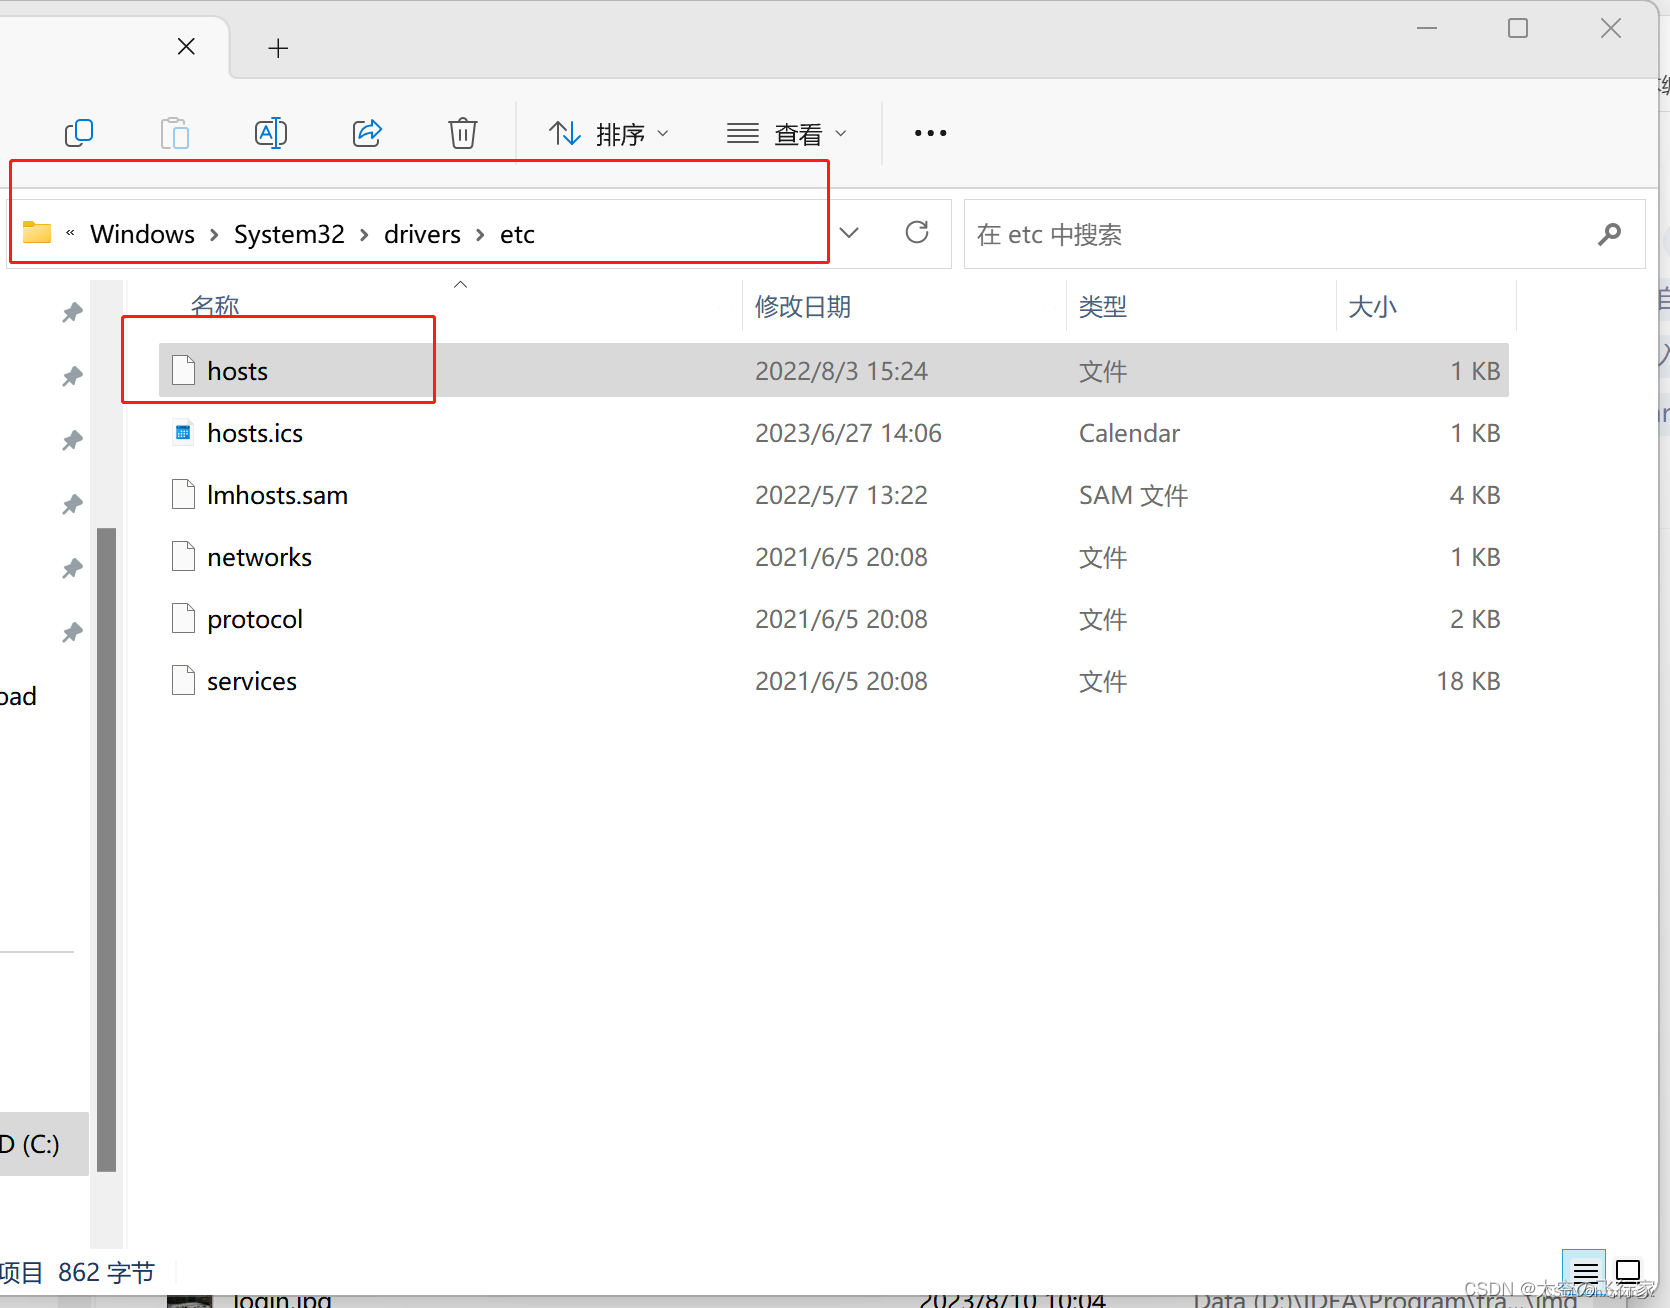Switch to details view layout
The height and width of the screenshot is (1308, 1670).
1584,1272
